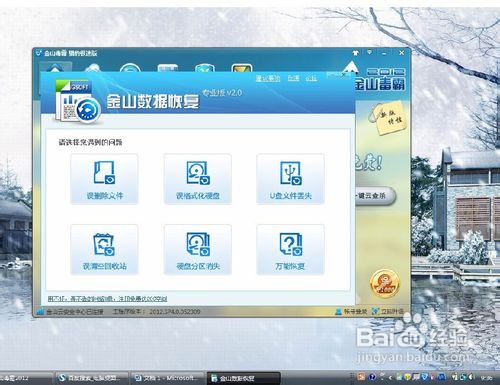Image resolution: width=500 pixels, height=385 pixels.
Task: Open 误清空回收站 recovery option
Action: tap(104, 250)
